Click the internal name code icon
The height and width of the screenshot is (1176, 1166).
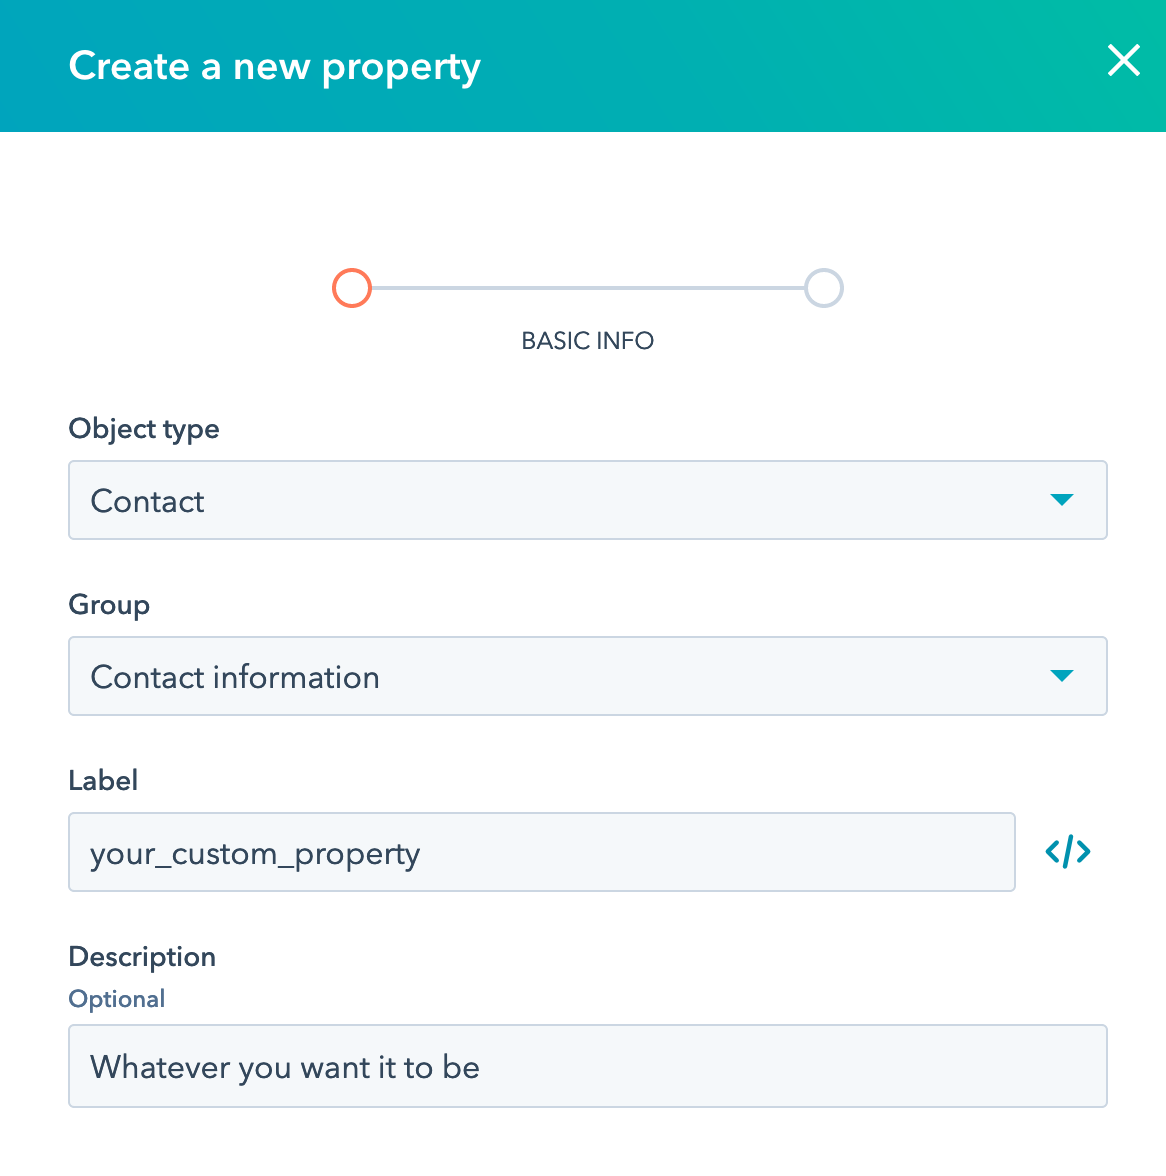tap(1067, 852)
